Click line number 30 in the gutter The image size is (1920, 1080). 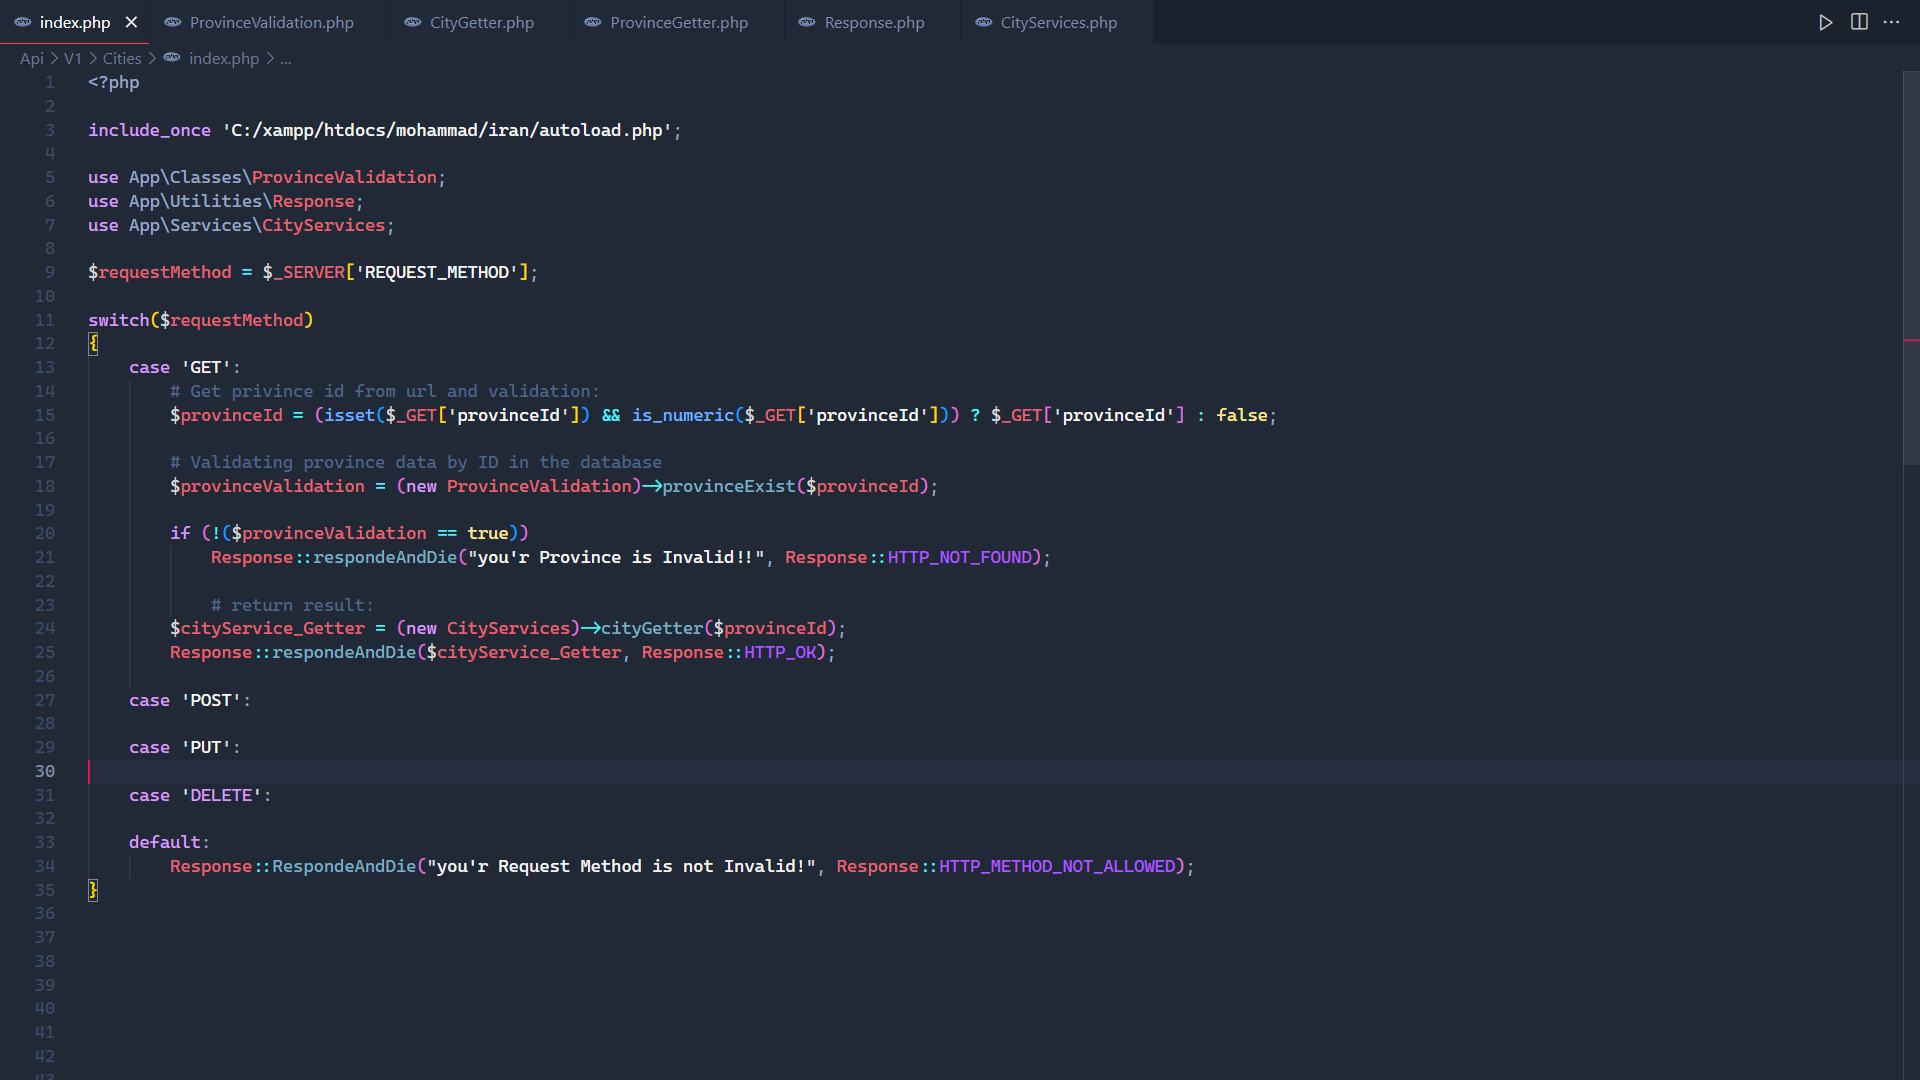45,771
